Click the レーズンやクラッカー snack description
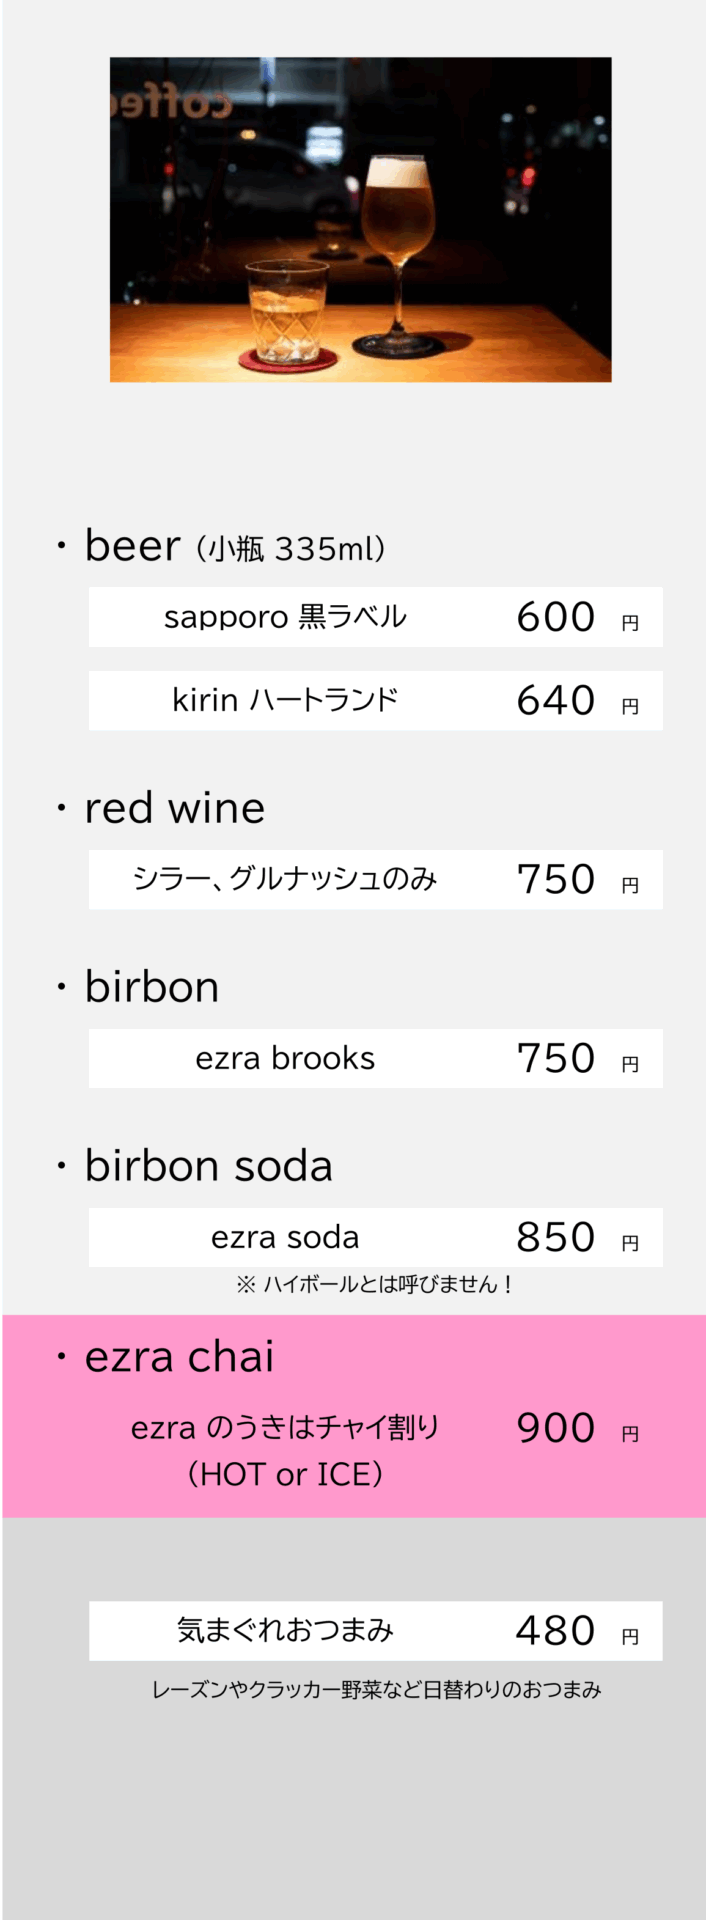Screen dimensions: 706x1920 pyautogui.click(x=376, y=1689)
